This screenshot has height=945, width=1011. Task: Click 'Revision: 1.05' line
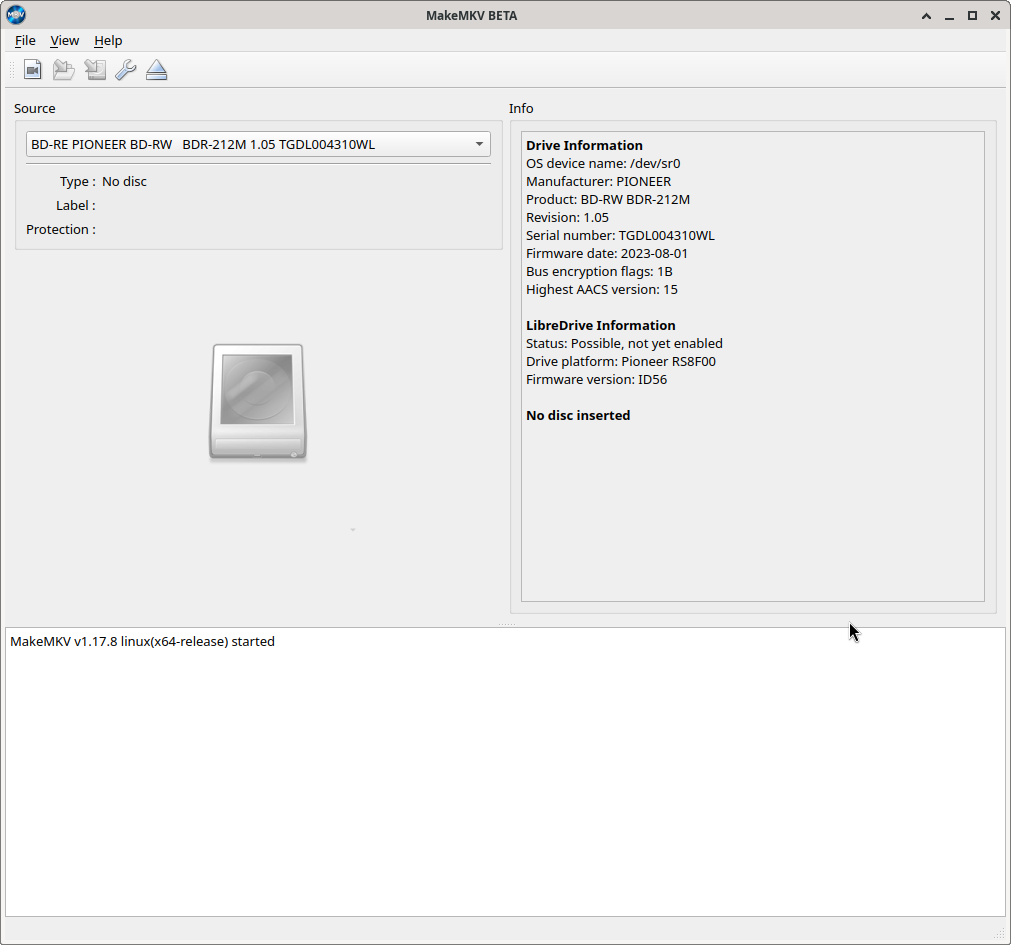tap(567, 217)
